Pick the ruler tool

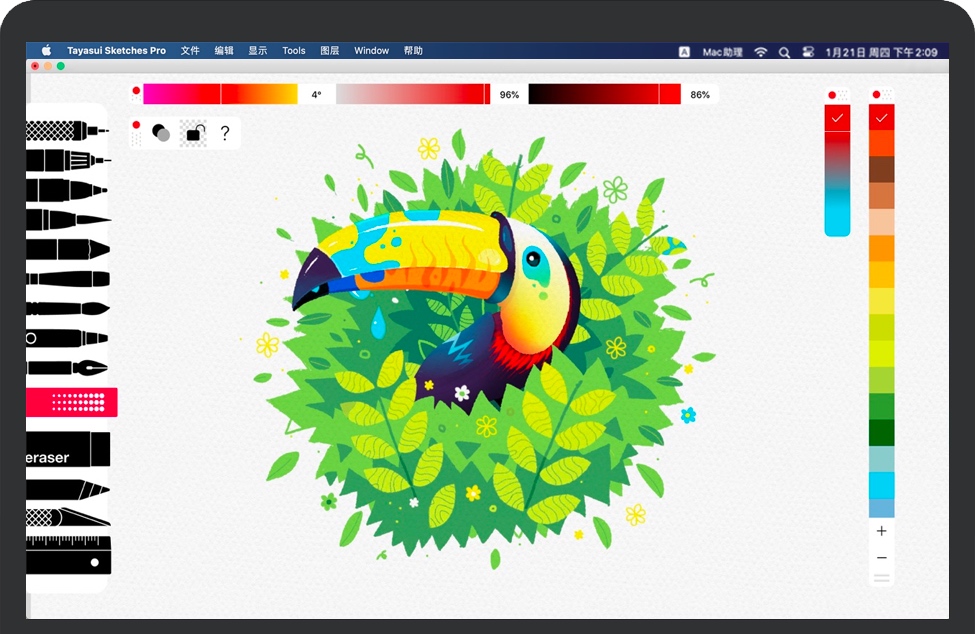pyautogui.click(x=67, y=555)
